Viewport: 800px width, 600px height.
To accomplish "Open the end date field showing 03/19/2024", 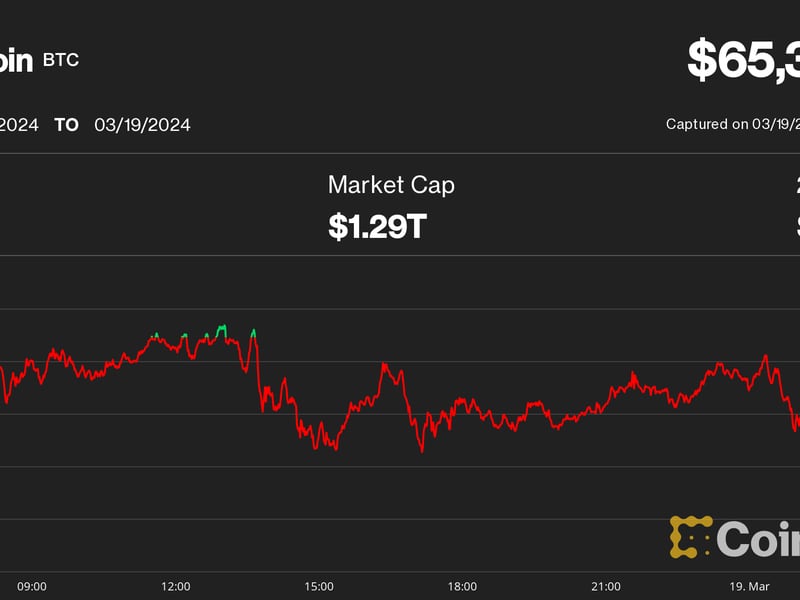I will click(x=141, y=124).
